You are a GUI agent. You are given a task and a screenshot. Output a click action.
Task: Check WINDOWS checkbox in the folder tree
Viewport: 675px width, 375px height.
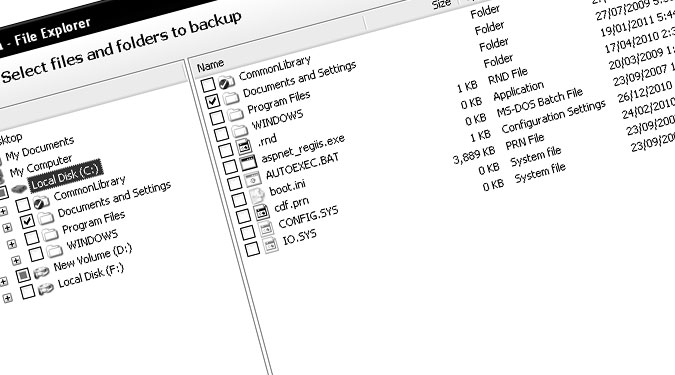36,254
